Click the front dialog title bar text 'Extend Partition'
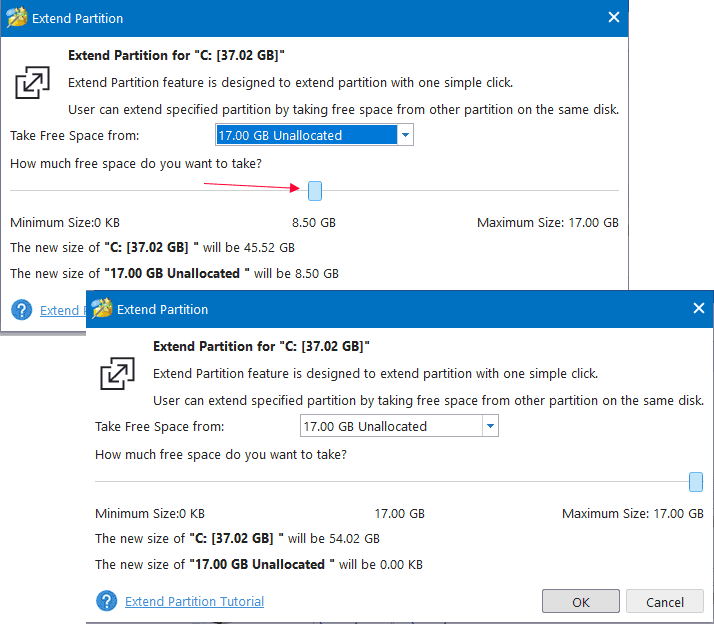Viewport: 714px width, 624px height. pyautogui.click(x=163, y=309)
